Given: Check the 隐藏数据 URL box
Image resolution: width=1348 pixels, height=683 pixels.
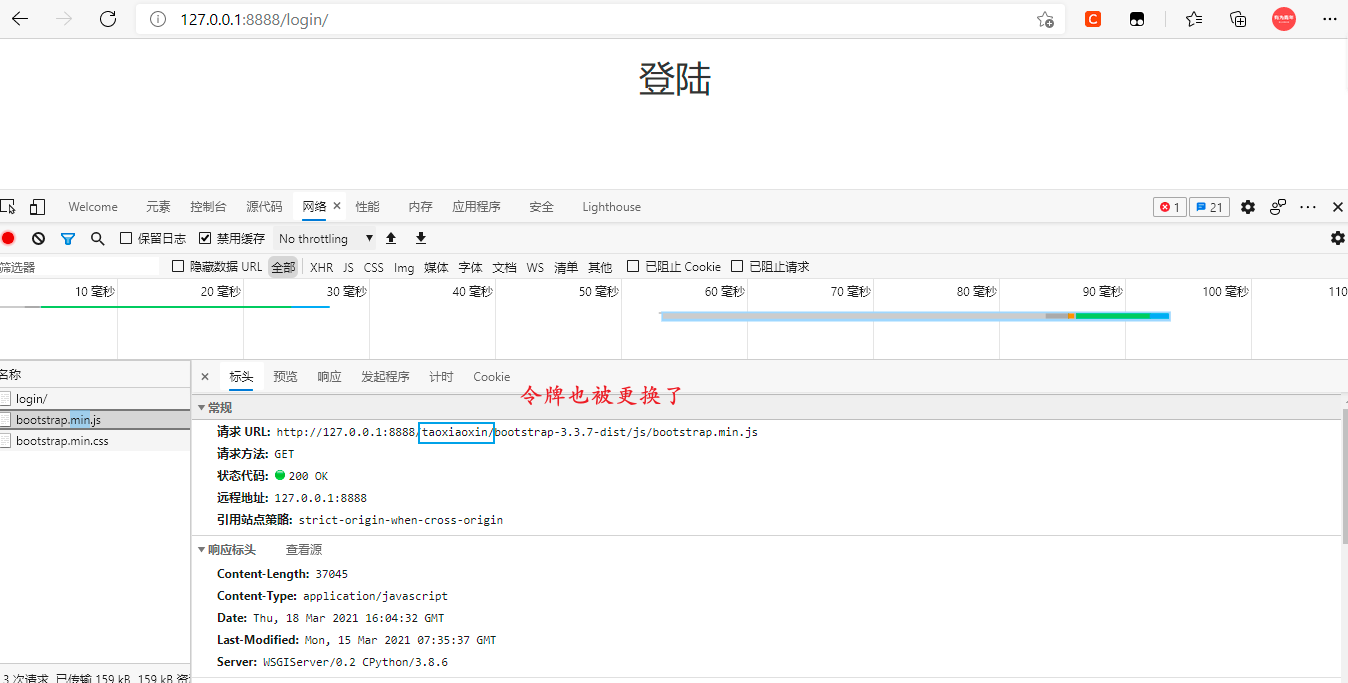Looking at the screenshot, I should pos(178,266).
